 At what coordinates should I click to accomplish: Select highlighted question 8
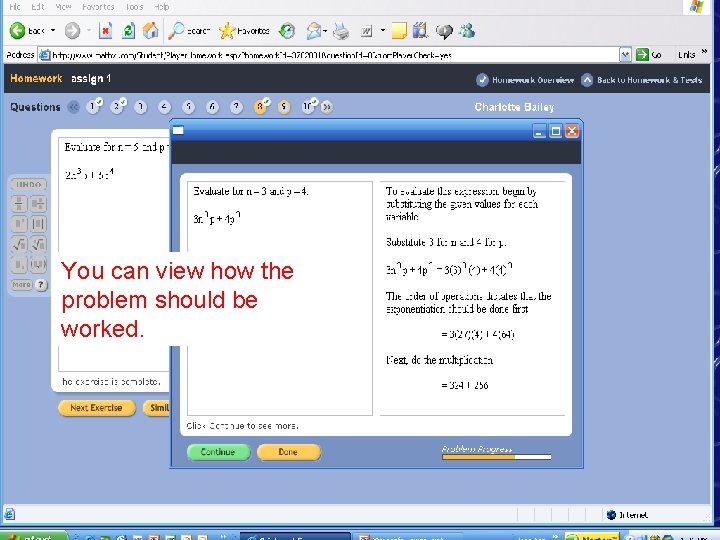coord(260,107)
